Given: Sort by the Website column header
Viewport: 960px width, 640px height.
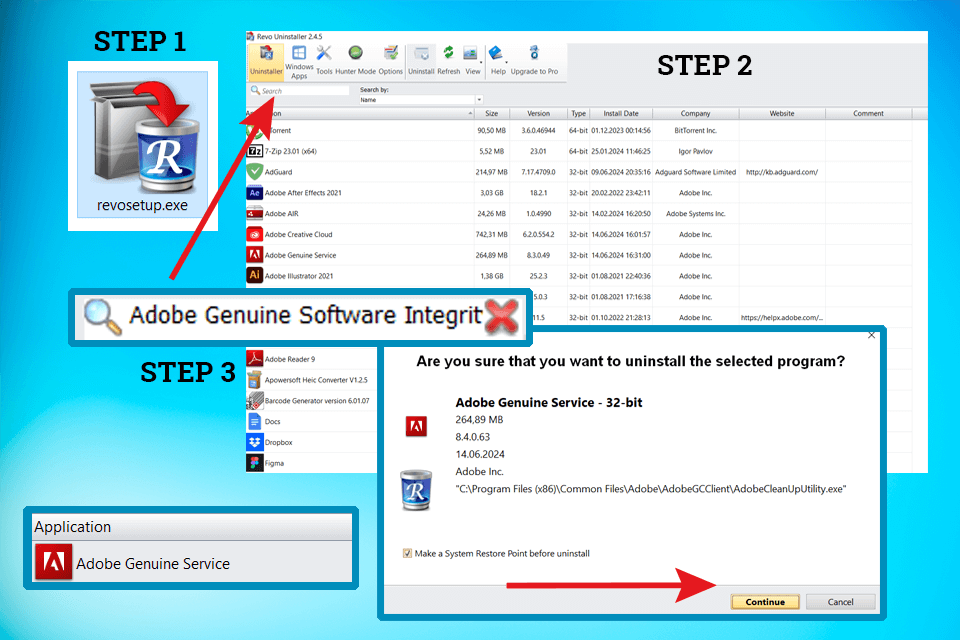Looking at the screenshot, I should point(782,113).
